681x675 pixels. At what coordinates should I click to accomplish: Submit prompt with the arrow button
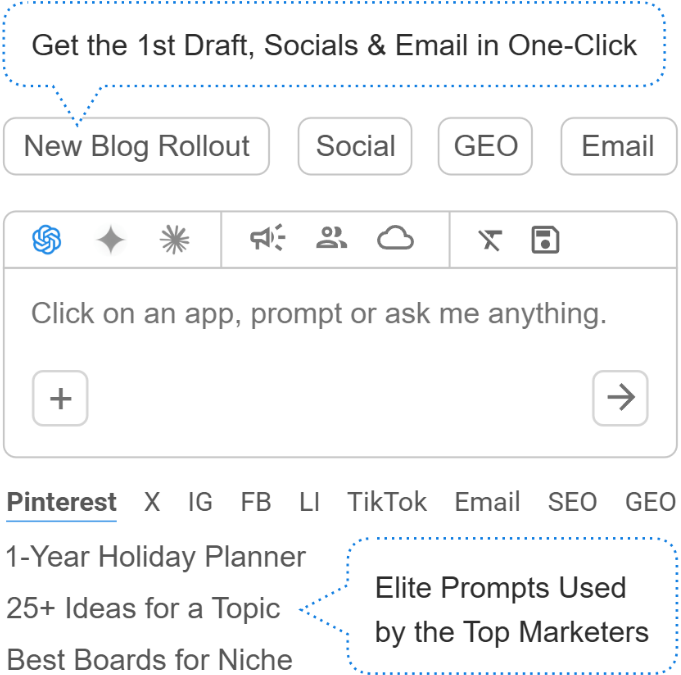pos(620,398)
